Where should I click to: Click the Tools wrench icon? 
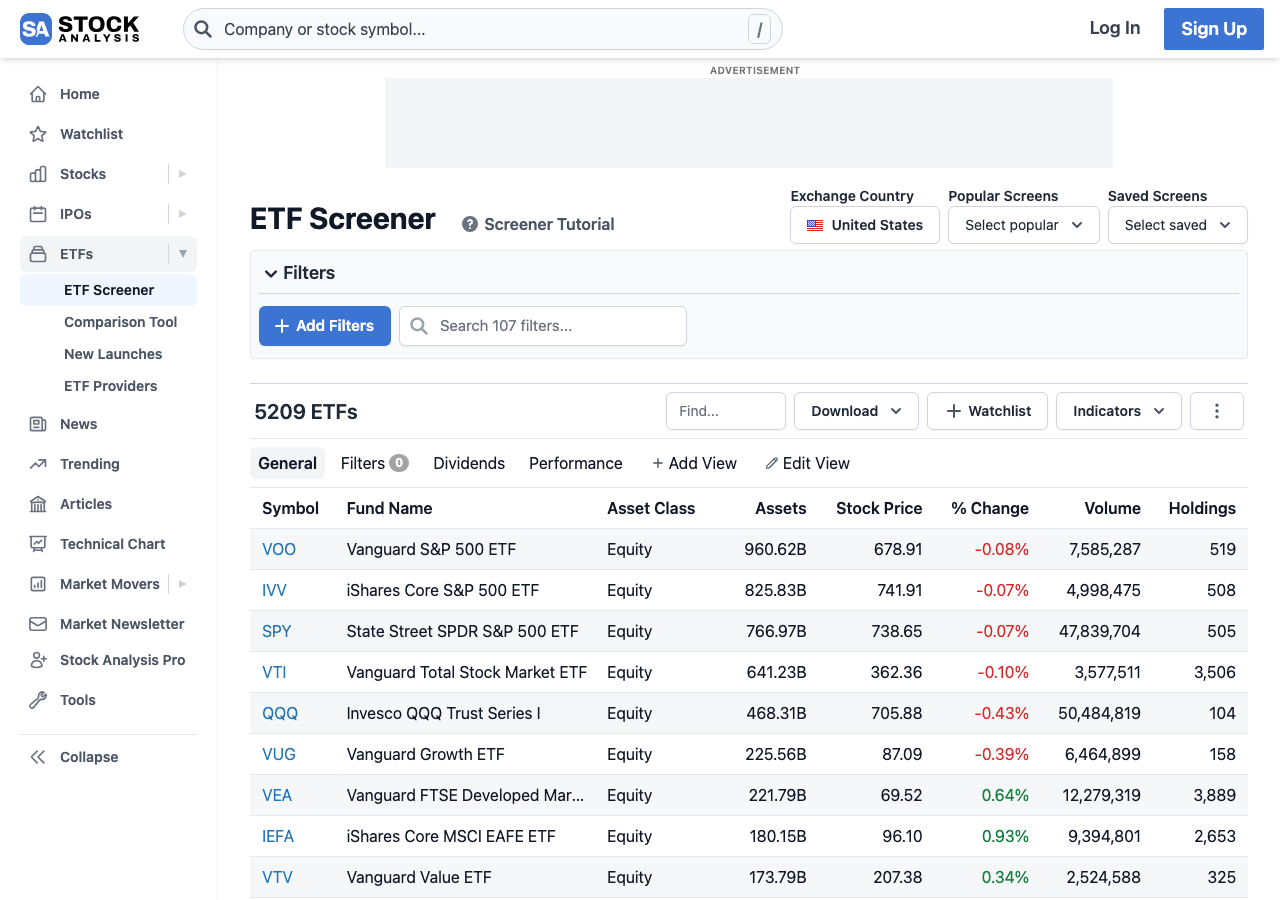(x=38, y=700)
